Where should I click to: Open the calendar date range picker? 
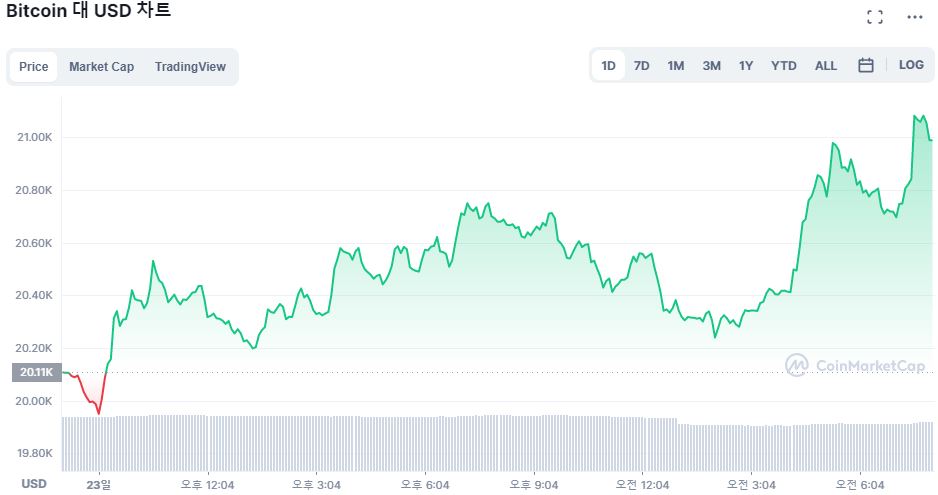click(x=866, y=65)
